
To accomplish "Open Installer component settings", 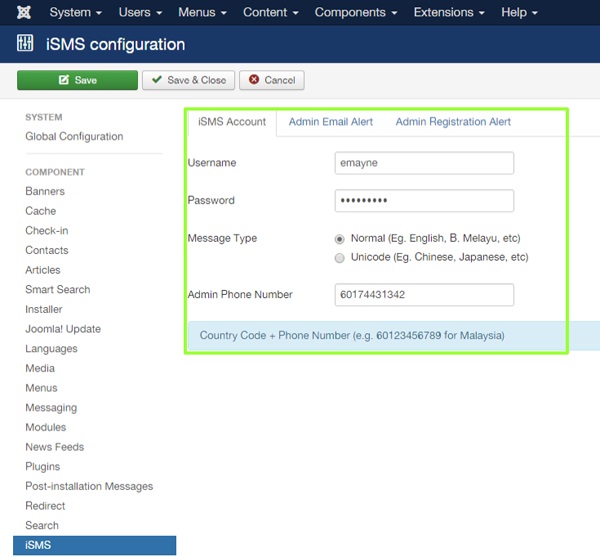I will (44, 309).
